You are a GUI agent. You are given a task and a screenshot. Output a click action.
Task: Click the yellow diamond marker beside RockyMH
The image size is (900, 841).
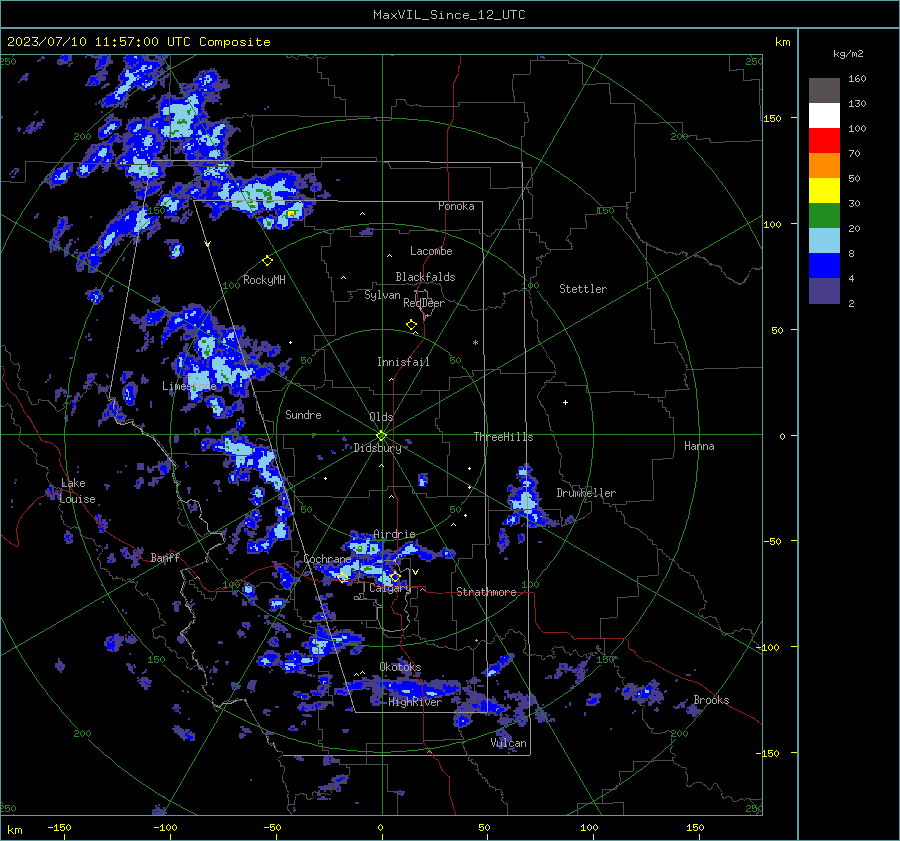(267, 261)
